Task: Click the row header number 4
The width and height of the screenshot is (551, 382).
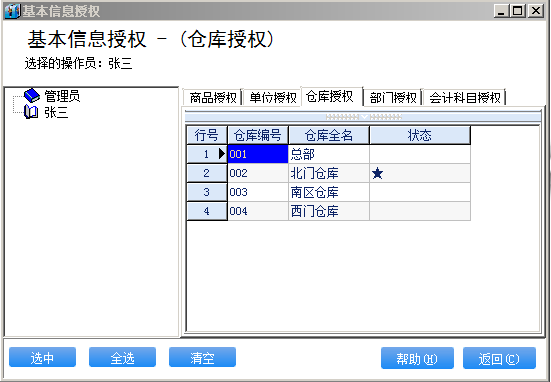Action: [207, 211]
